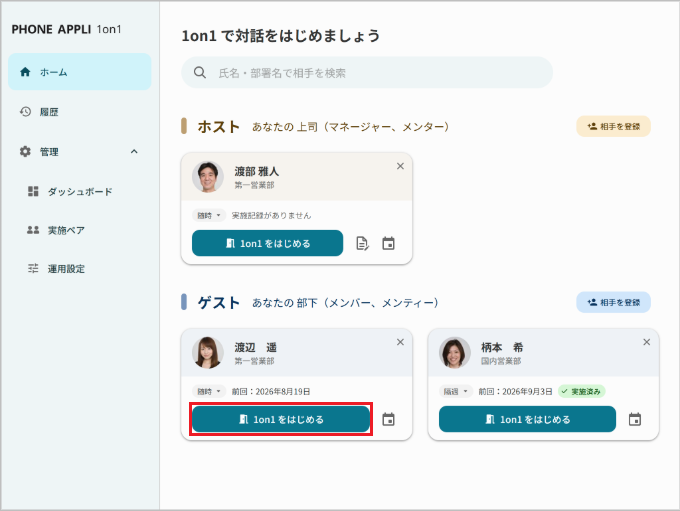Click 国内営業部 department text
680x511 pixels.
click(501, 361)
